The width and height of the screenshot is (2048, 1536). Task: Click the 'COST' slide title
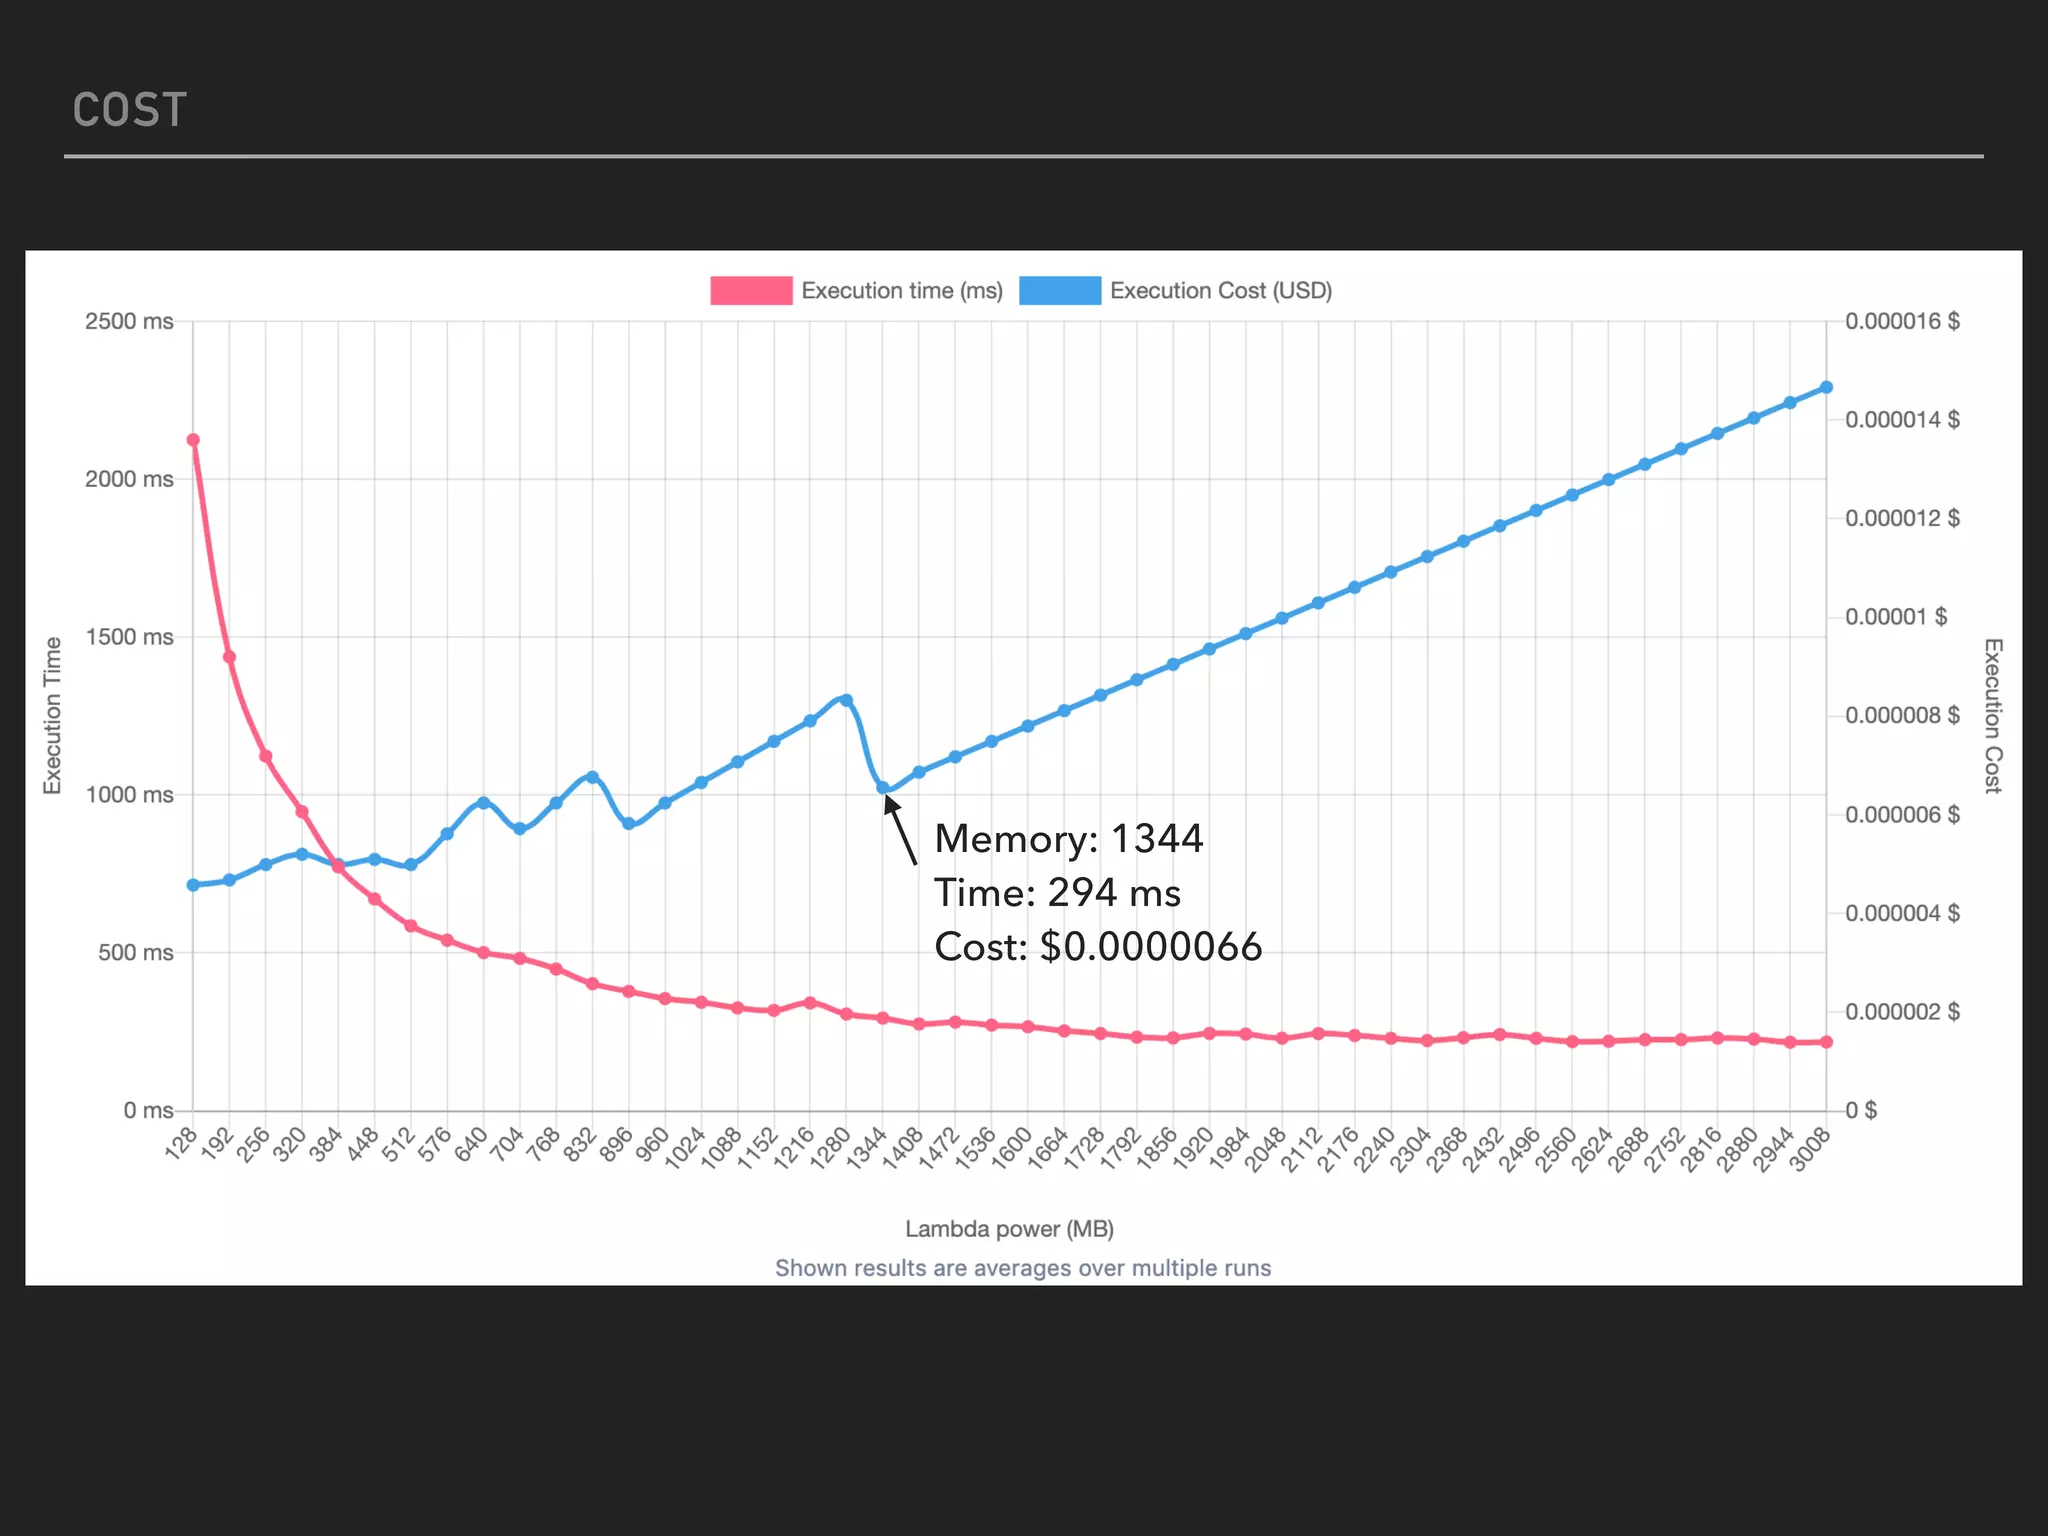[x=130, y=110]
